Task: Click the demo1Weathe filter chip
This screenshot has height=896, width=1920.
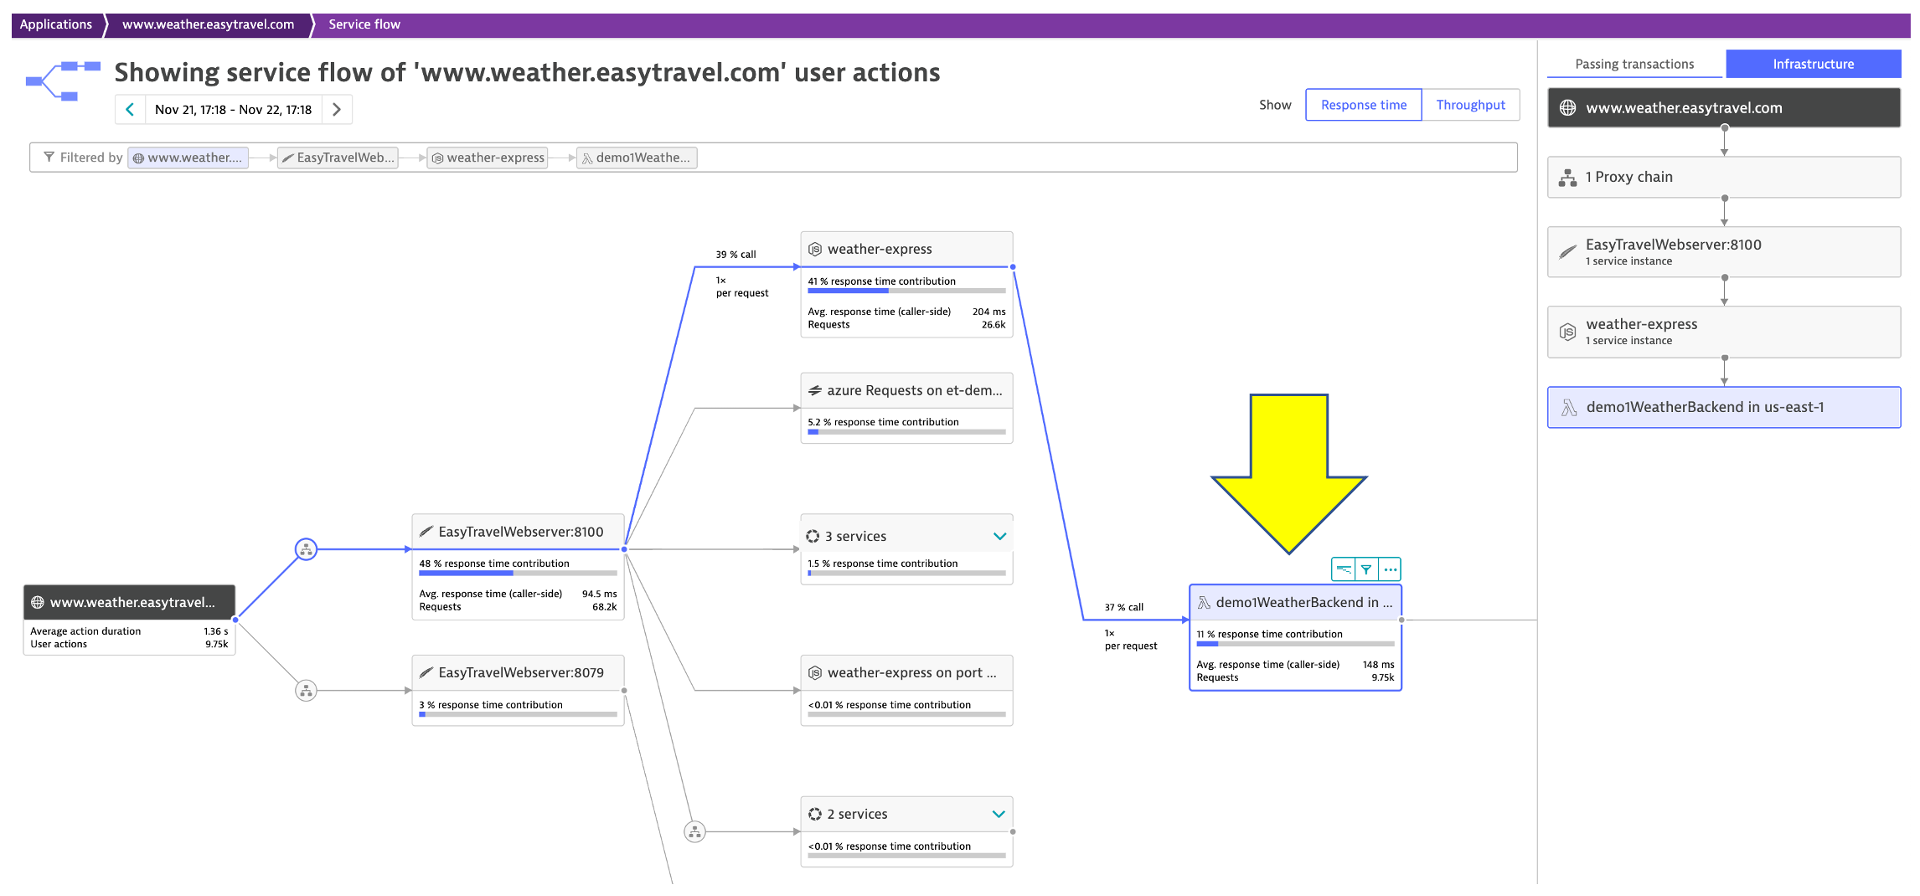Action: coord(637,158)
